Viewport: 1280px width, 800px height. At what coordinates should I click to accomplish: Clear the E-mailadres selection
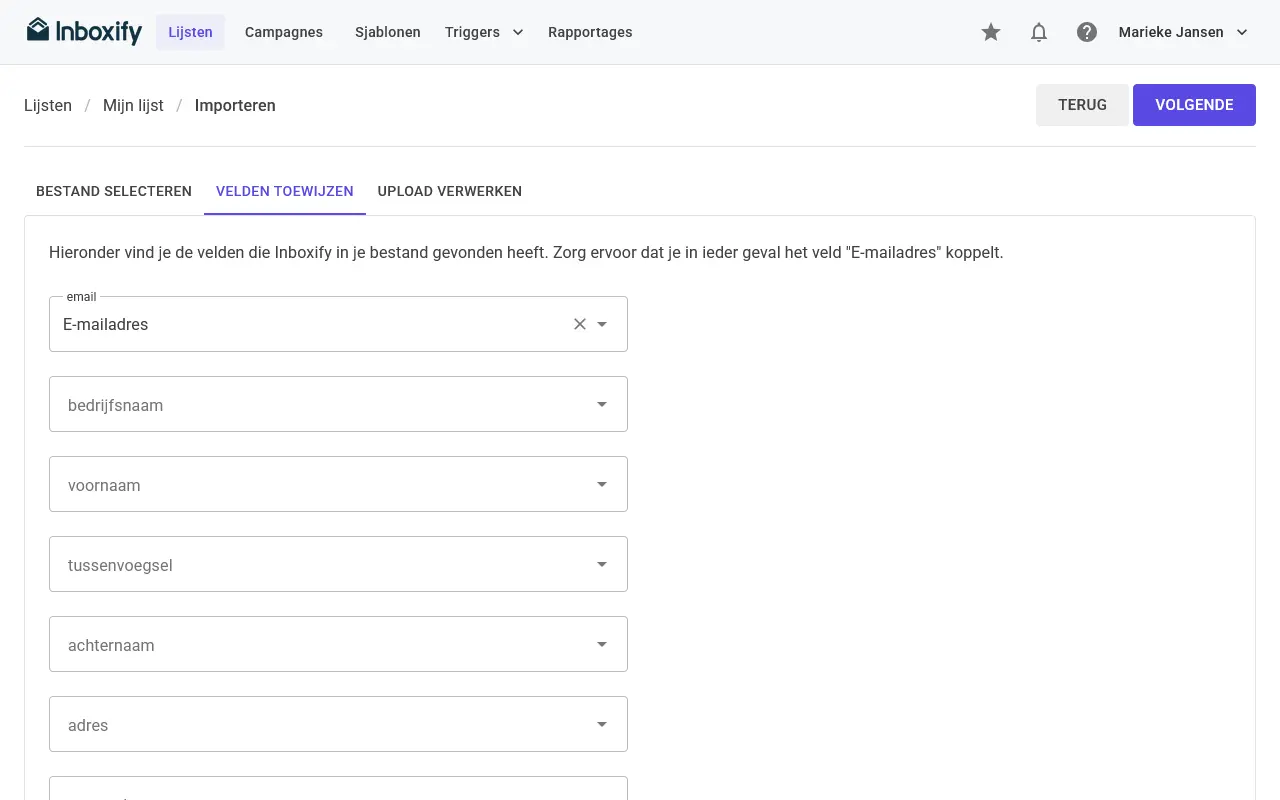click(x=580, y=324)
